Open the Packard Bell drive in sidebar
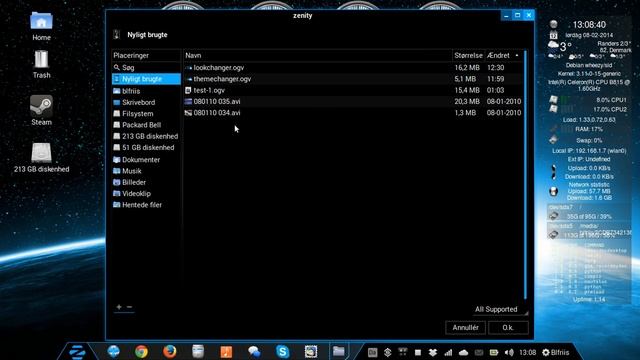This screenshot has width=640, height=360. [146, 125]
